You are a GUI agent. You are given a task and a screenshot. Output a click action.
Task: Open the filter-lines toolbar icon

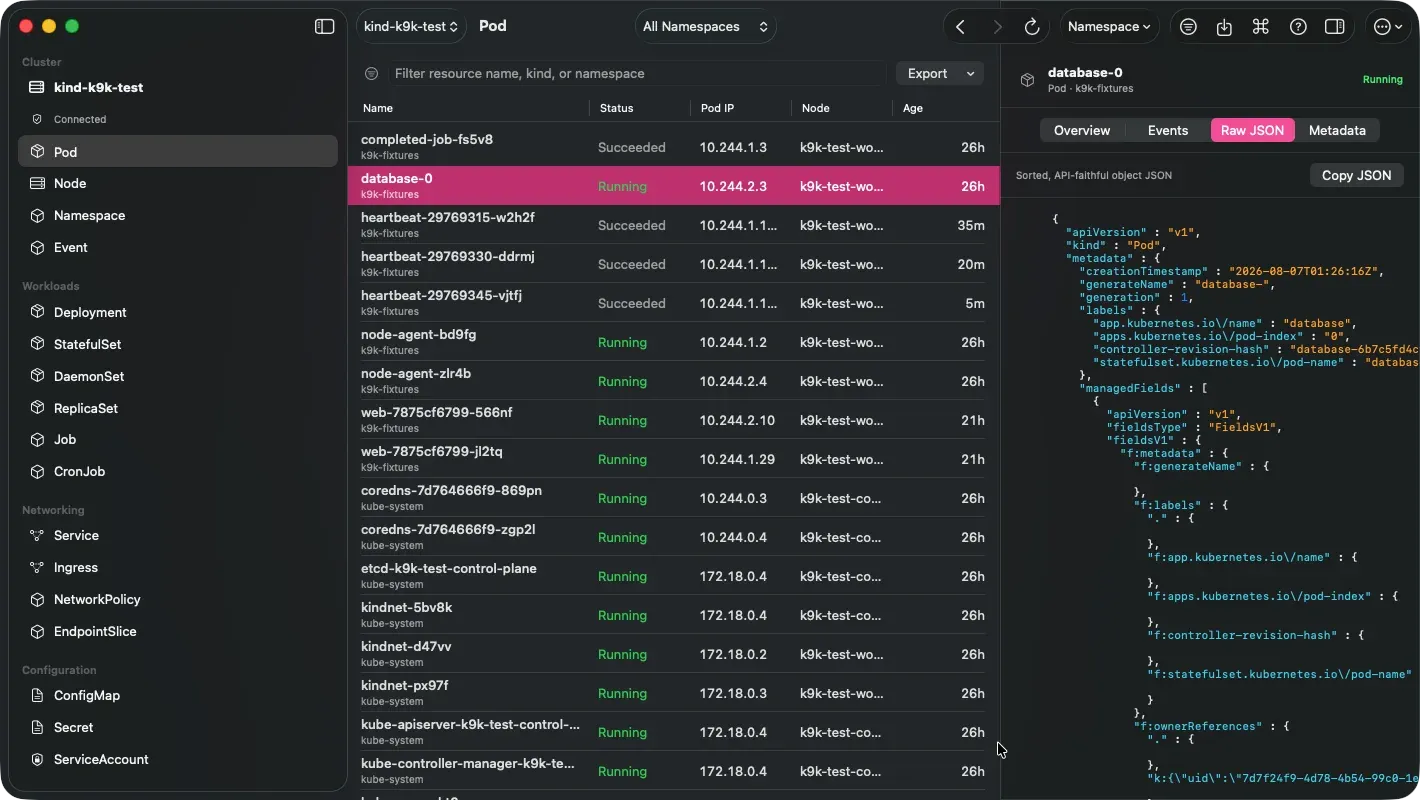click(x=1188, y=27)
